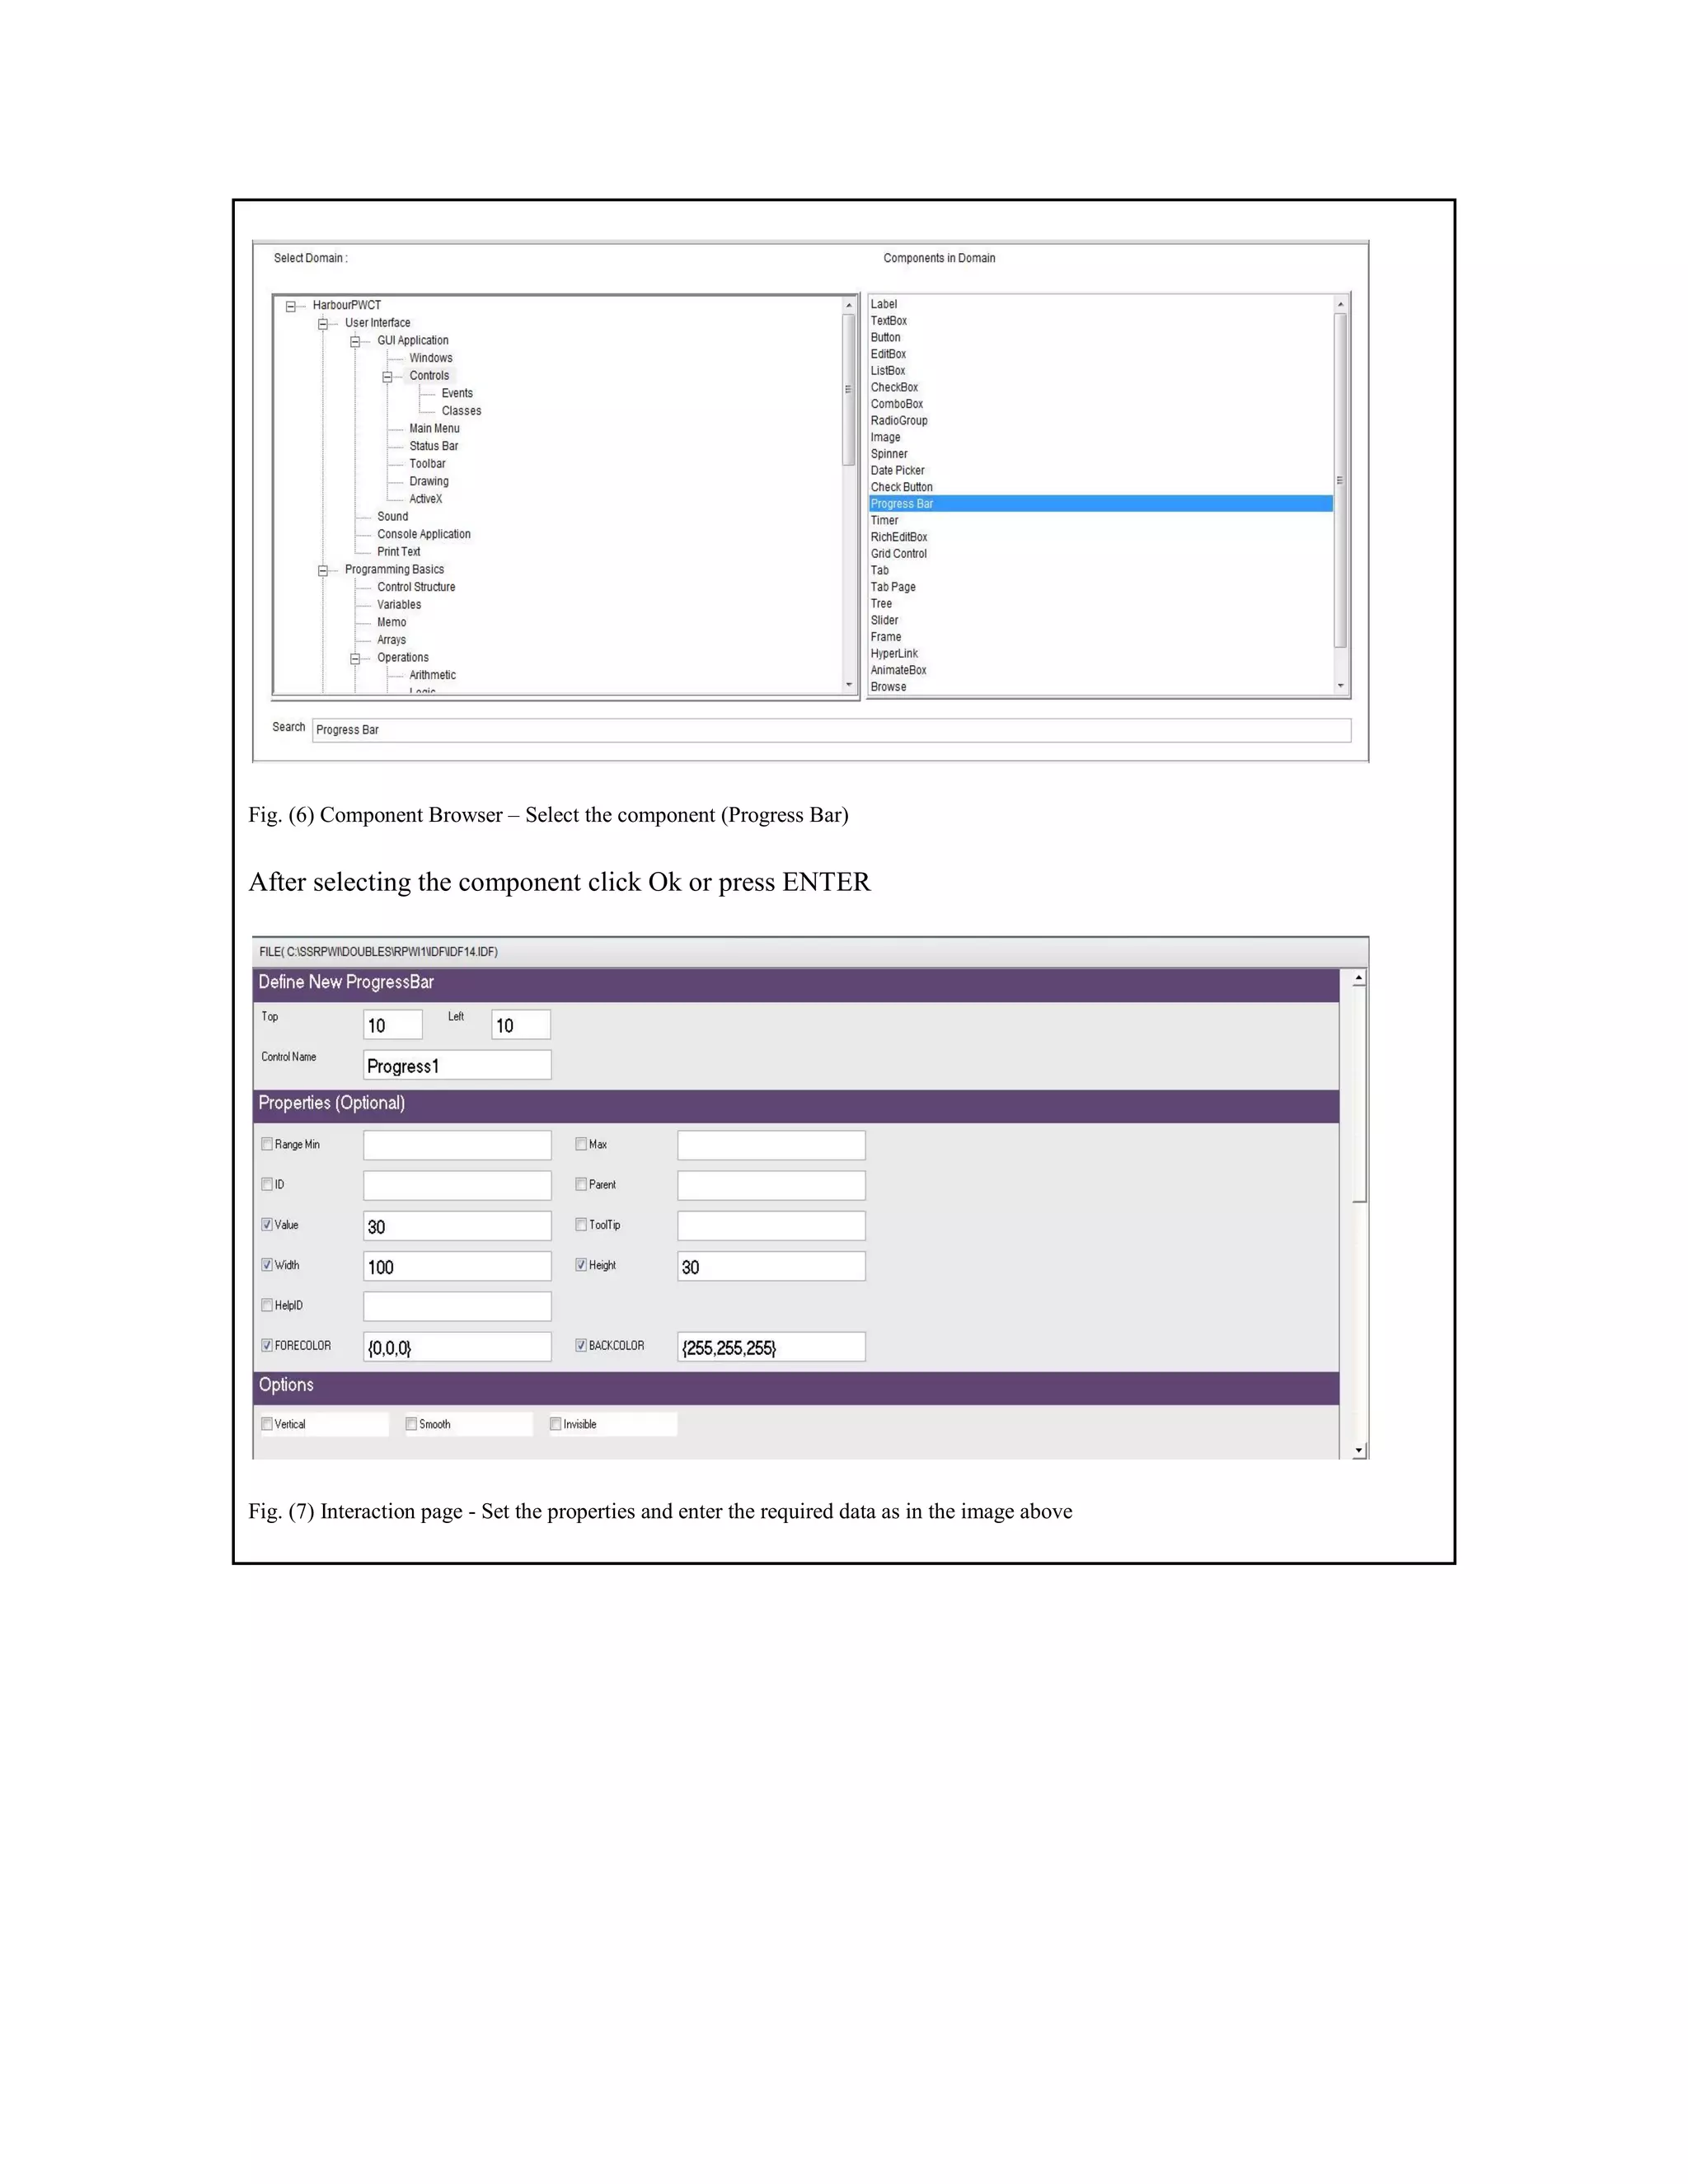Choose Date Picker component

(897, 471)
